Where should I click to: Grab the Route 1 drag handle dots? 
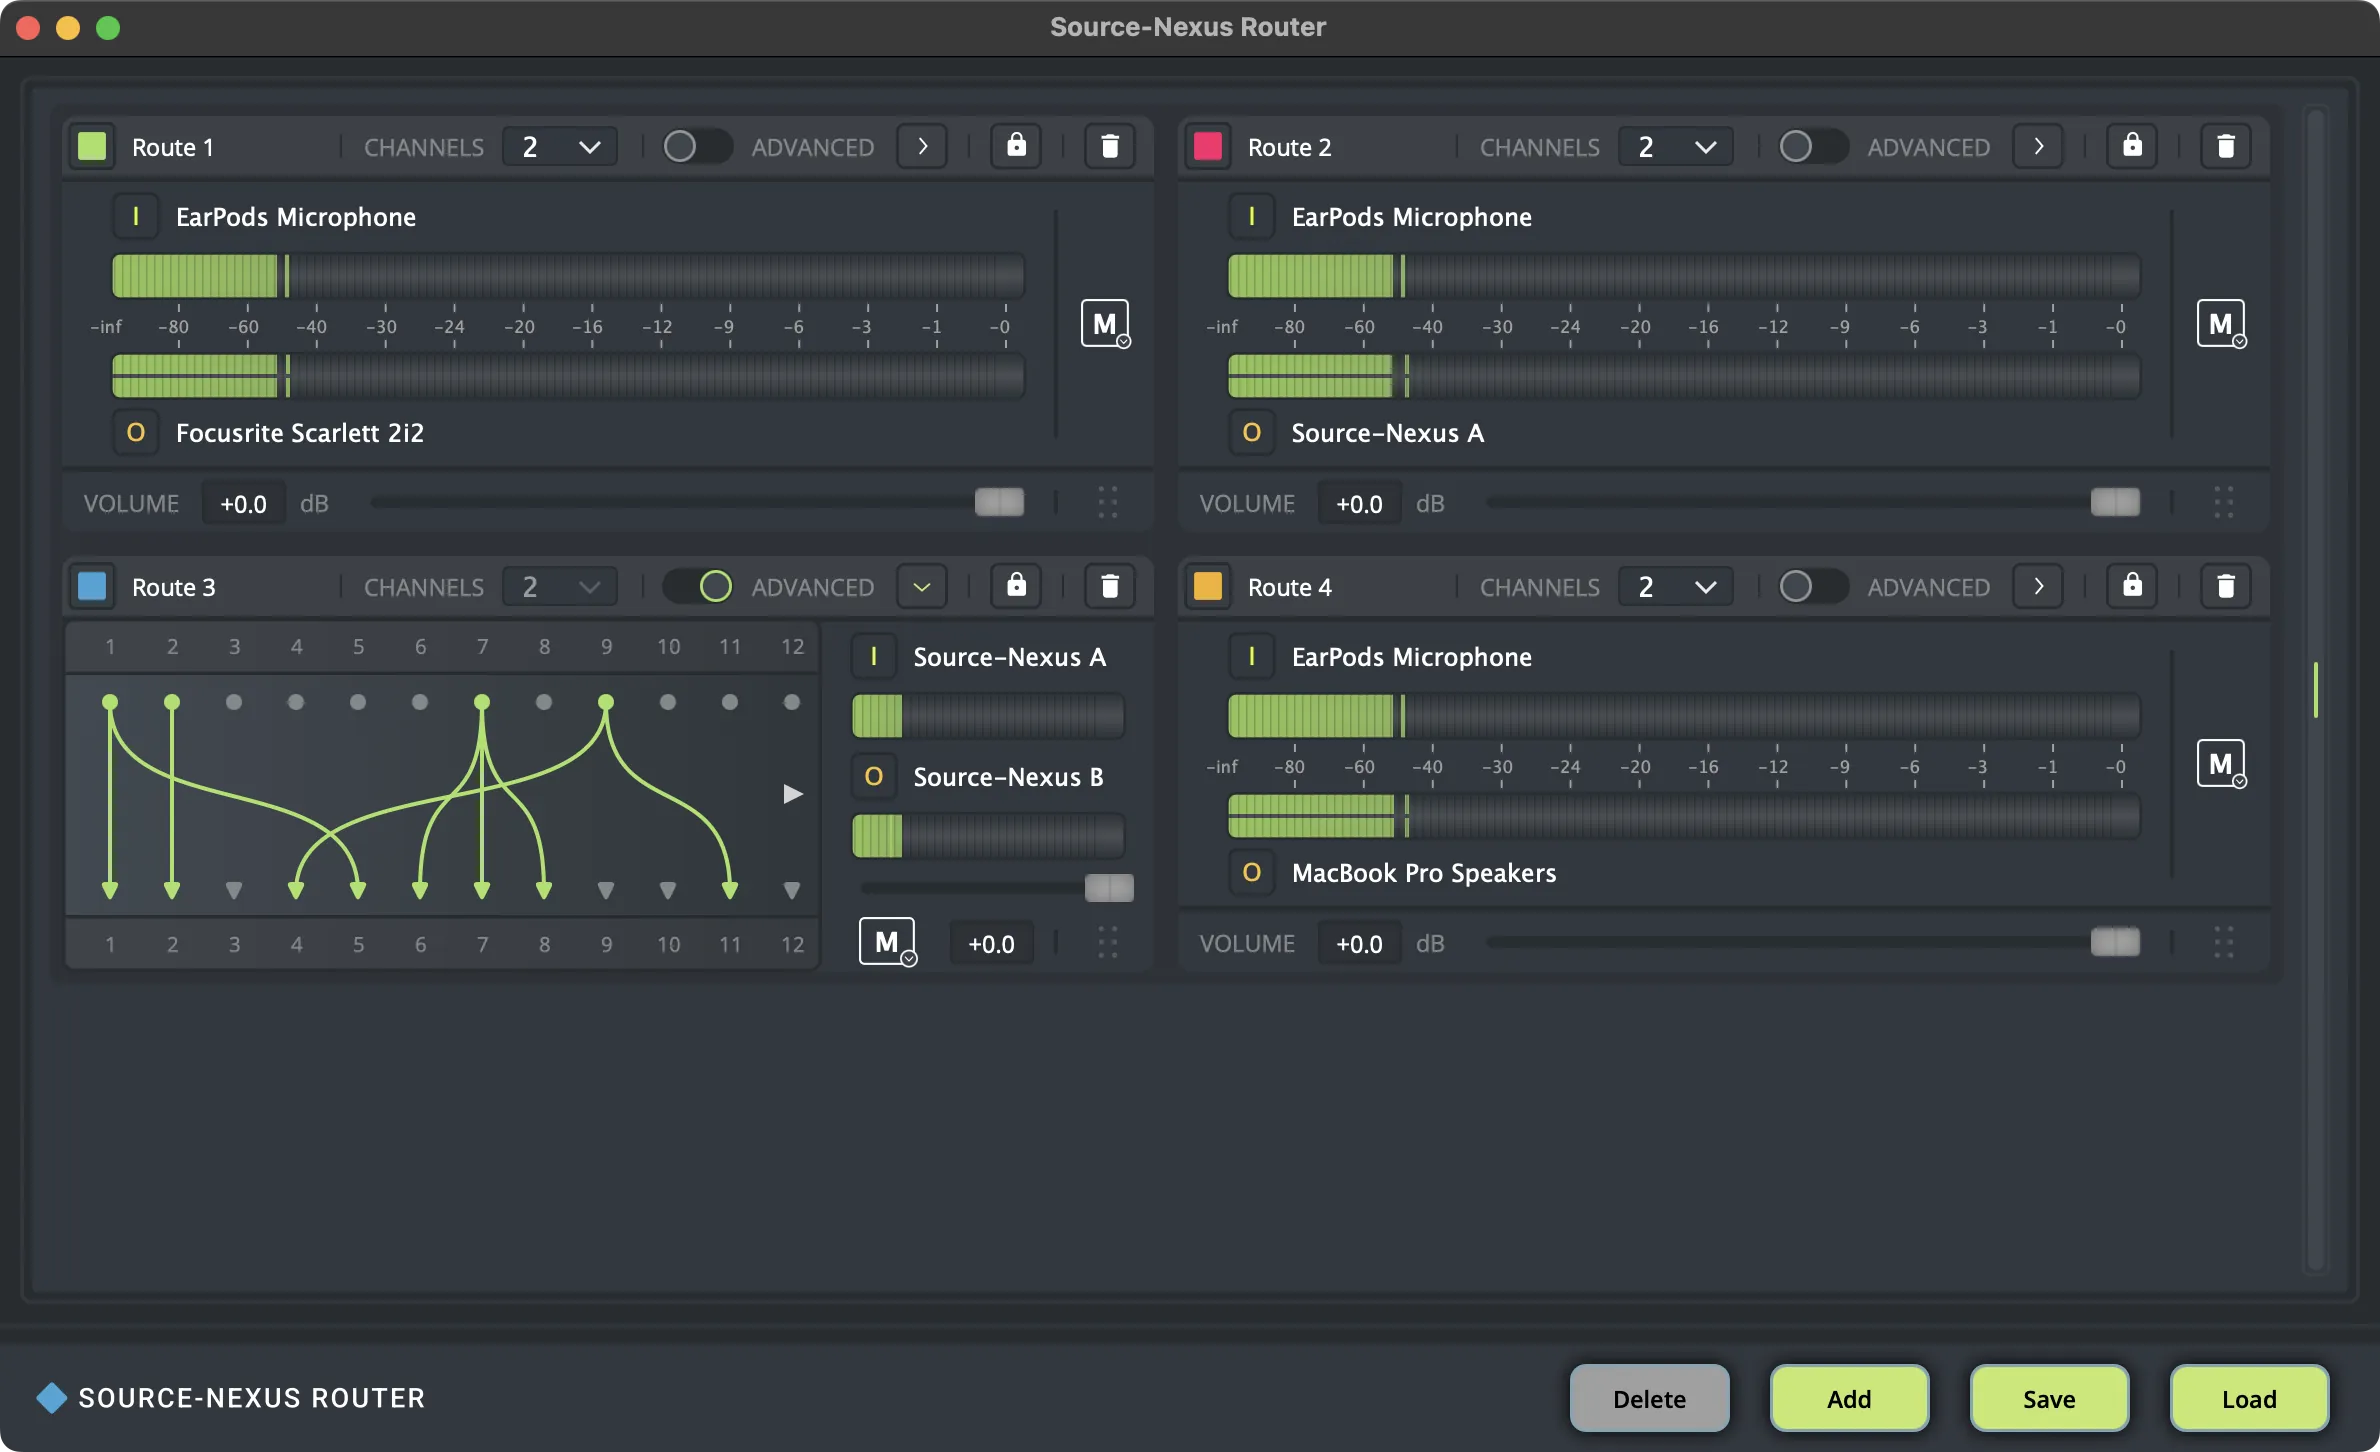(1108, 502)
